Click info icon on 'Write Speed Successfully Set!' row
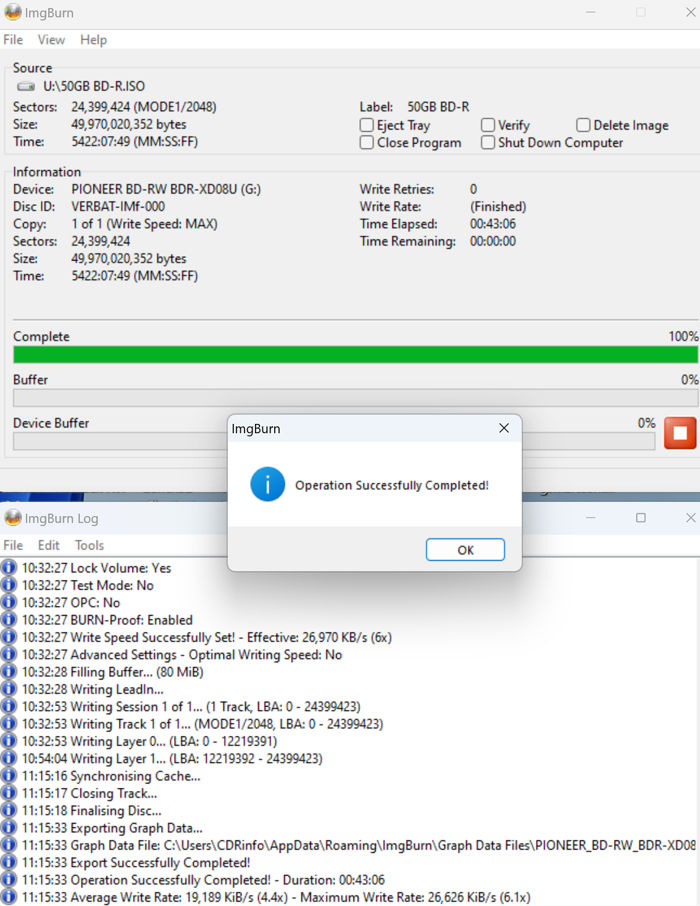 click(9, 637)
